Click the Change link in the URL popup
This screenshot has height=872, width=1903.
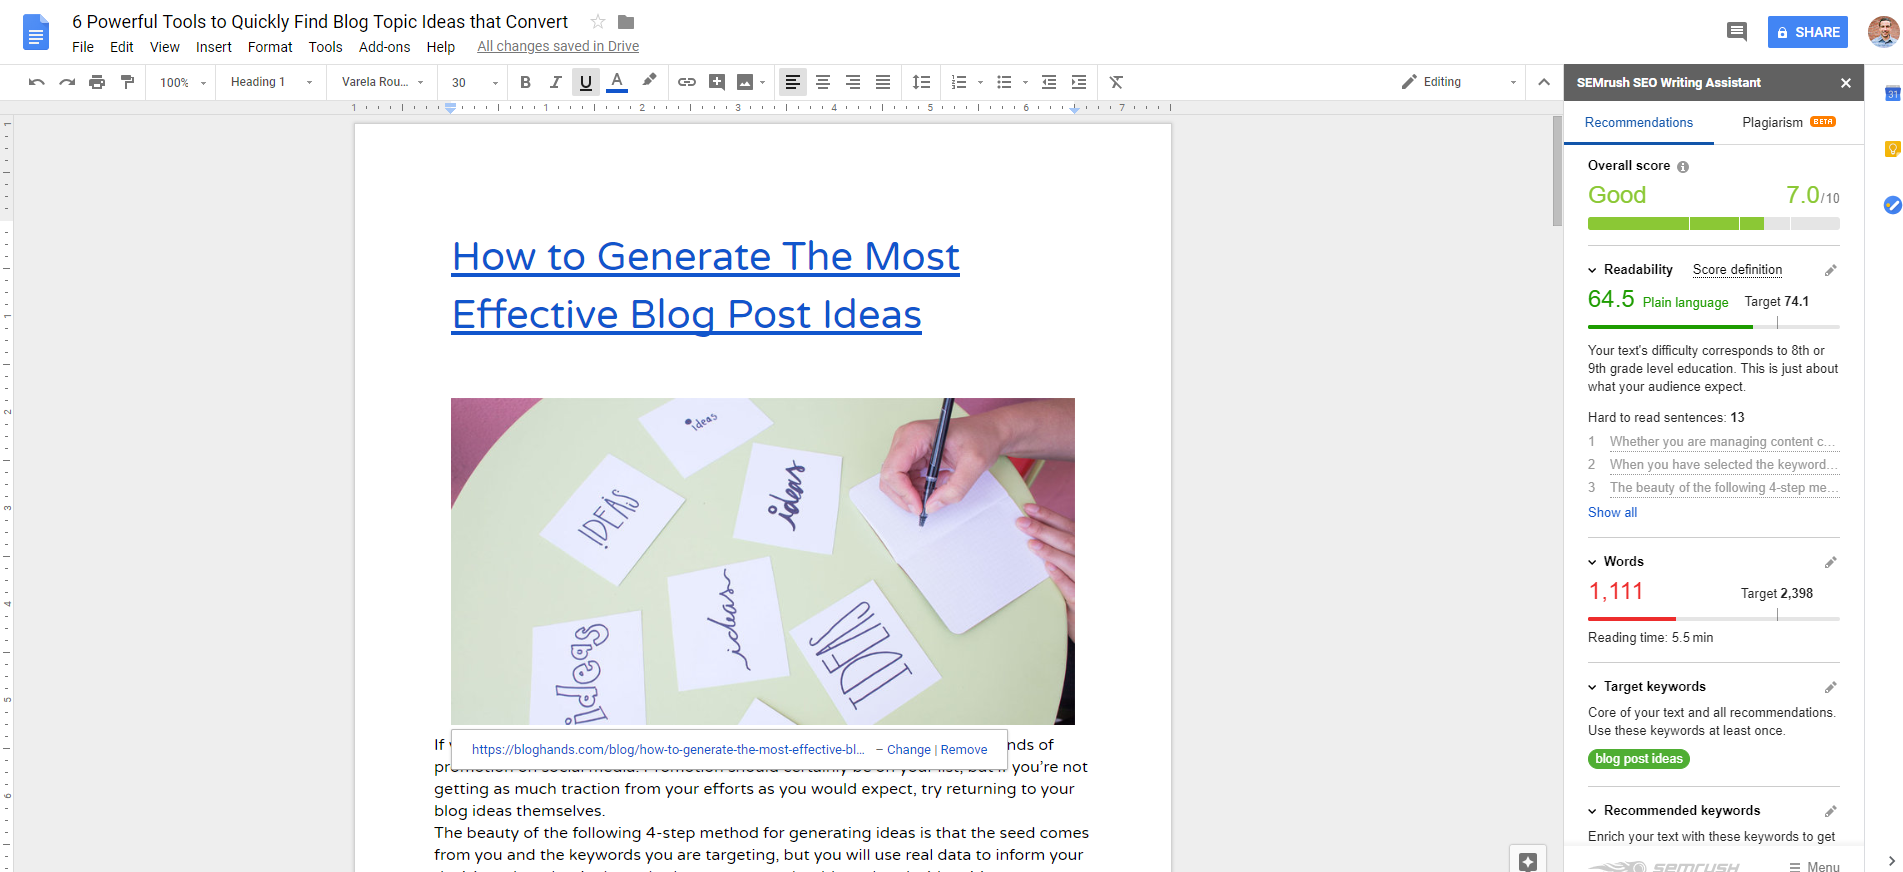click(x=908, y=750)
